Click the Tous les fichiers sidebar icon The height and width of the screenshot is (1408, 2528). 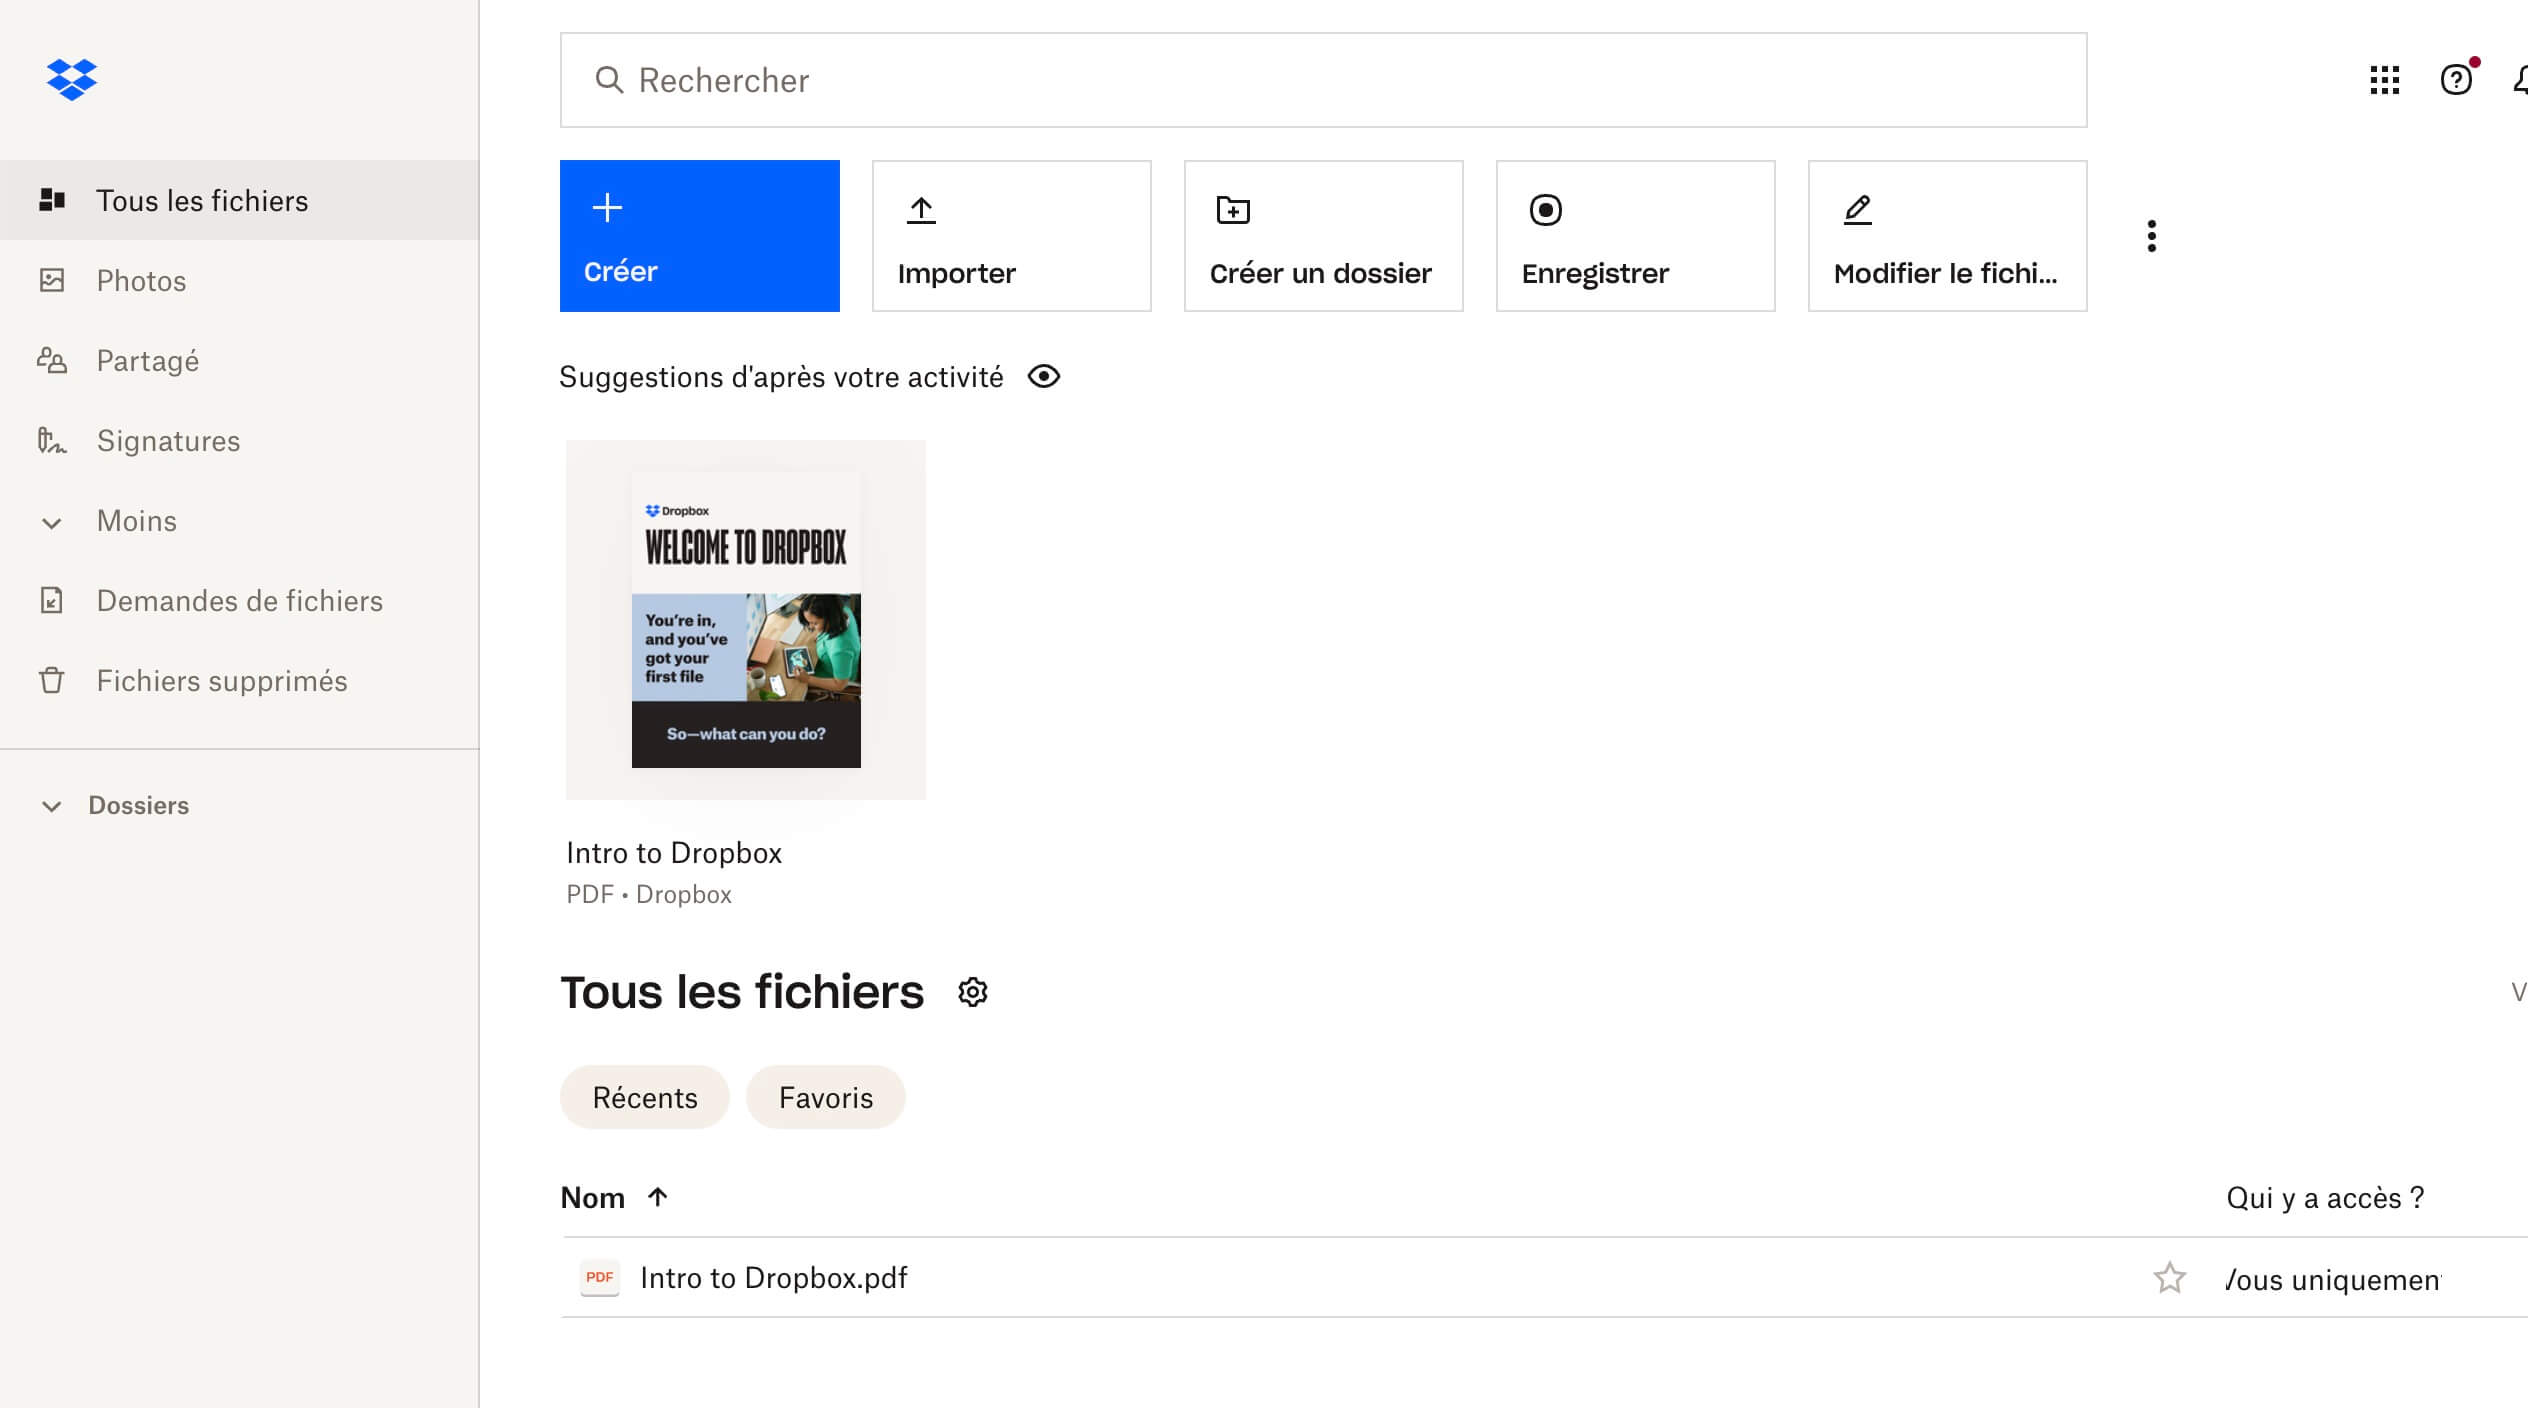click(x=52, y=200)
